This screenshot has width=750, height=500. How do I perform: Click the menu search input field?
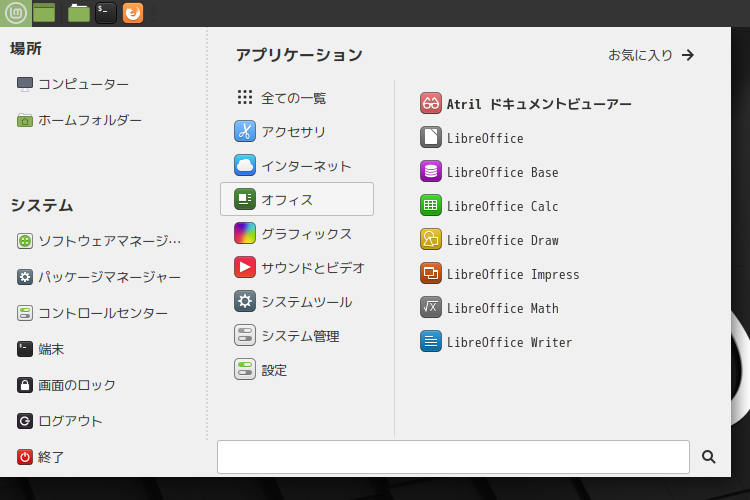pos(453,457)
